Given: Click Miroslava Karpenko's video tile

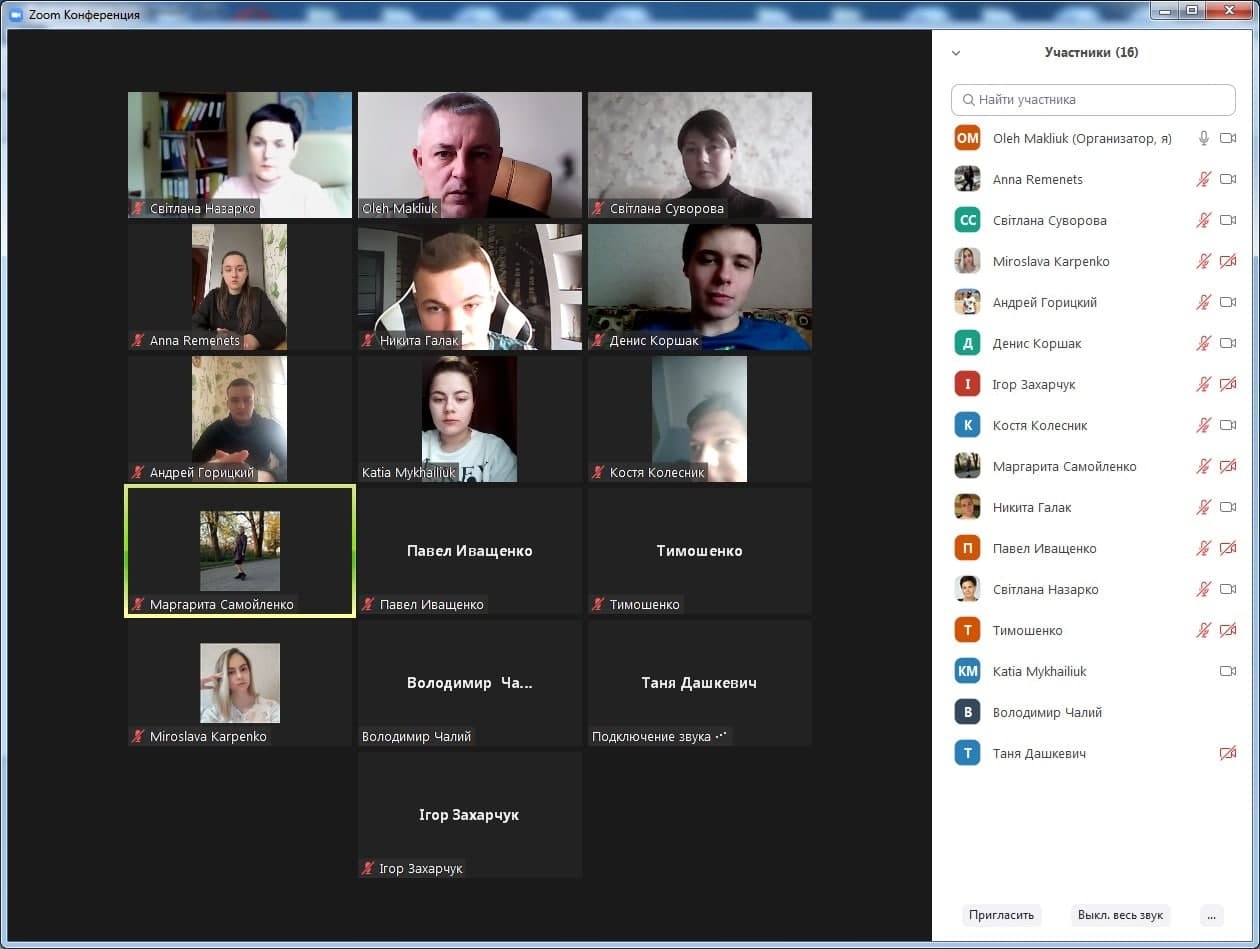Looking at the screenshot, I should coord(240,683).
